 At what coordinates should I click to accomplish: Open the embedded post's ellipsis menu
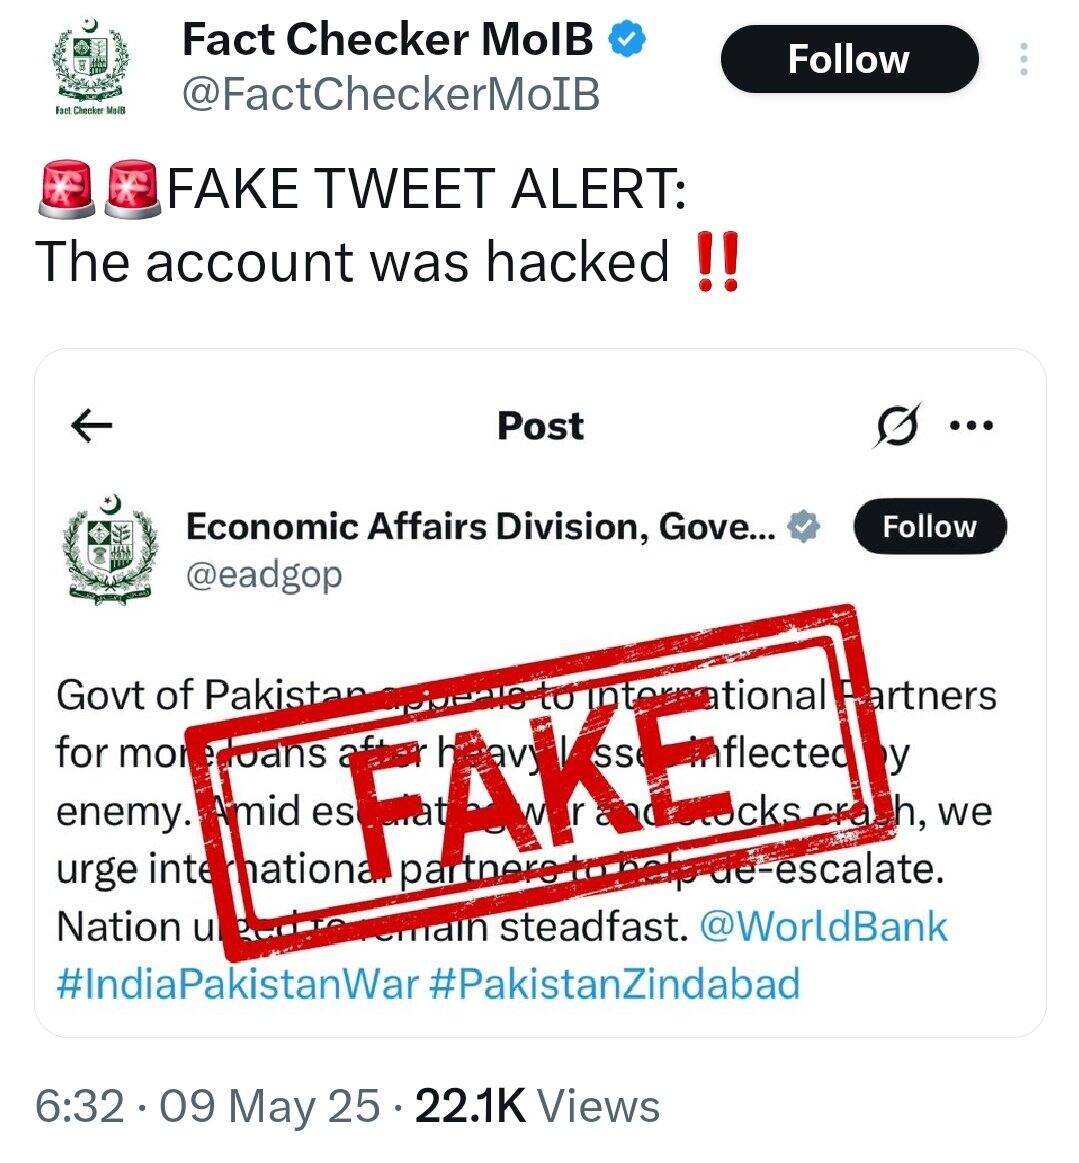970,427
